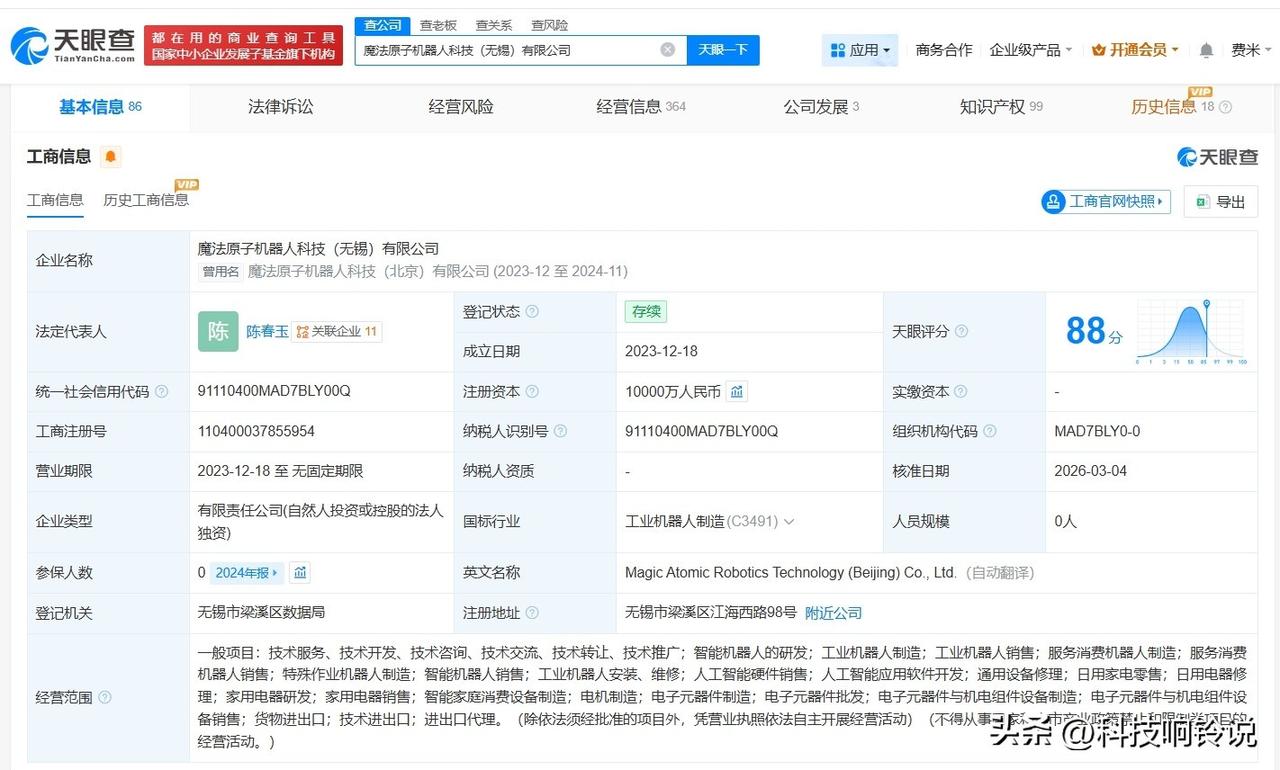The image size is (1280, 770).
Task: Open the chart icon beside 10000万人民币
Action: [737, 391]
